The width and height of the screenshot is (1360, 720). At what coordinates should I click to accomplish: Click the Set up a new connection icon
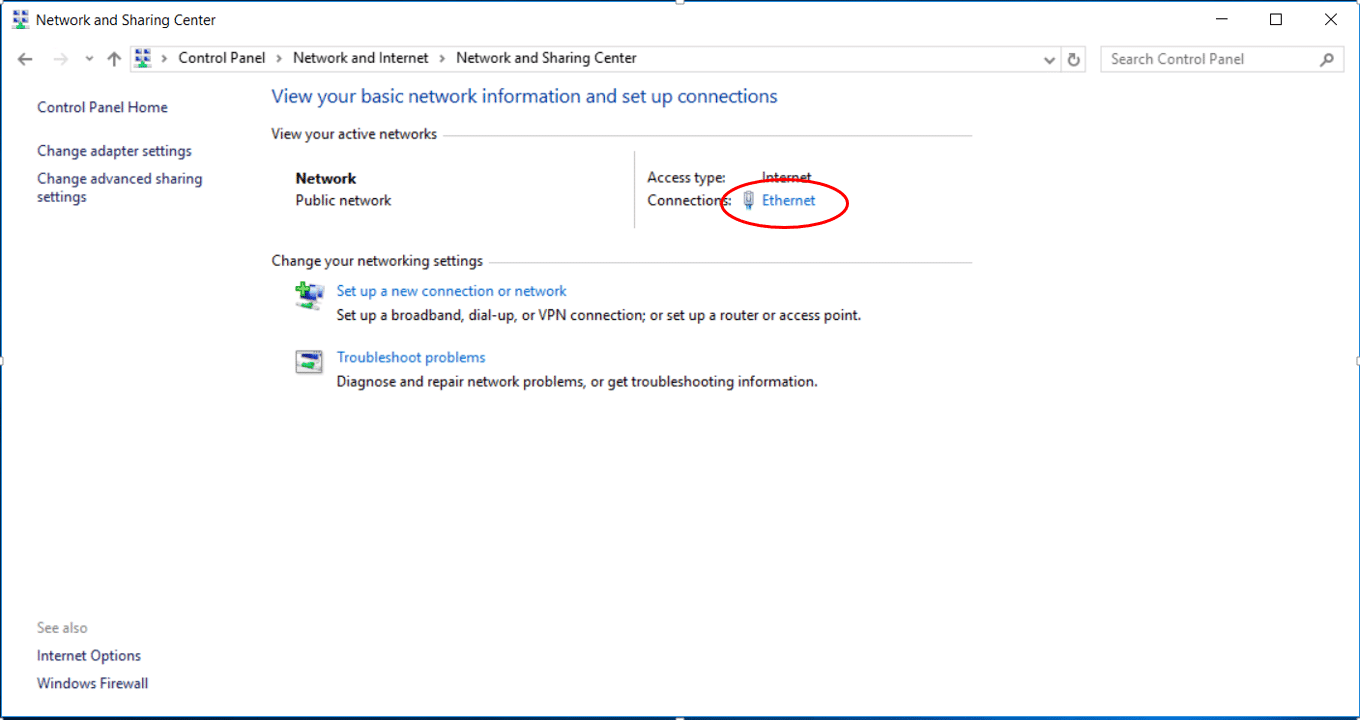(309, 296)
